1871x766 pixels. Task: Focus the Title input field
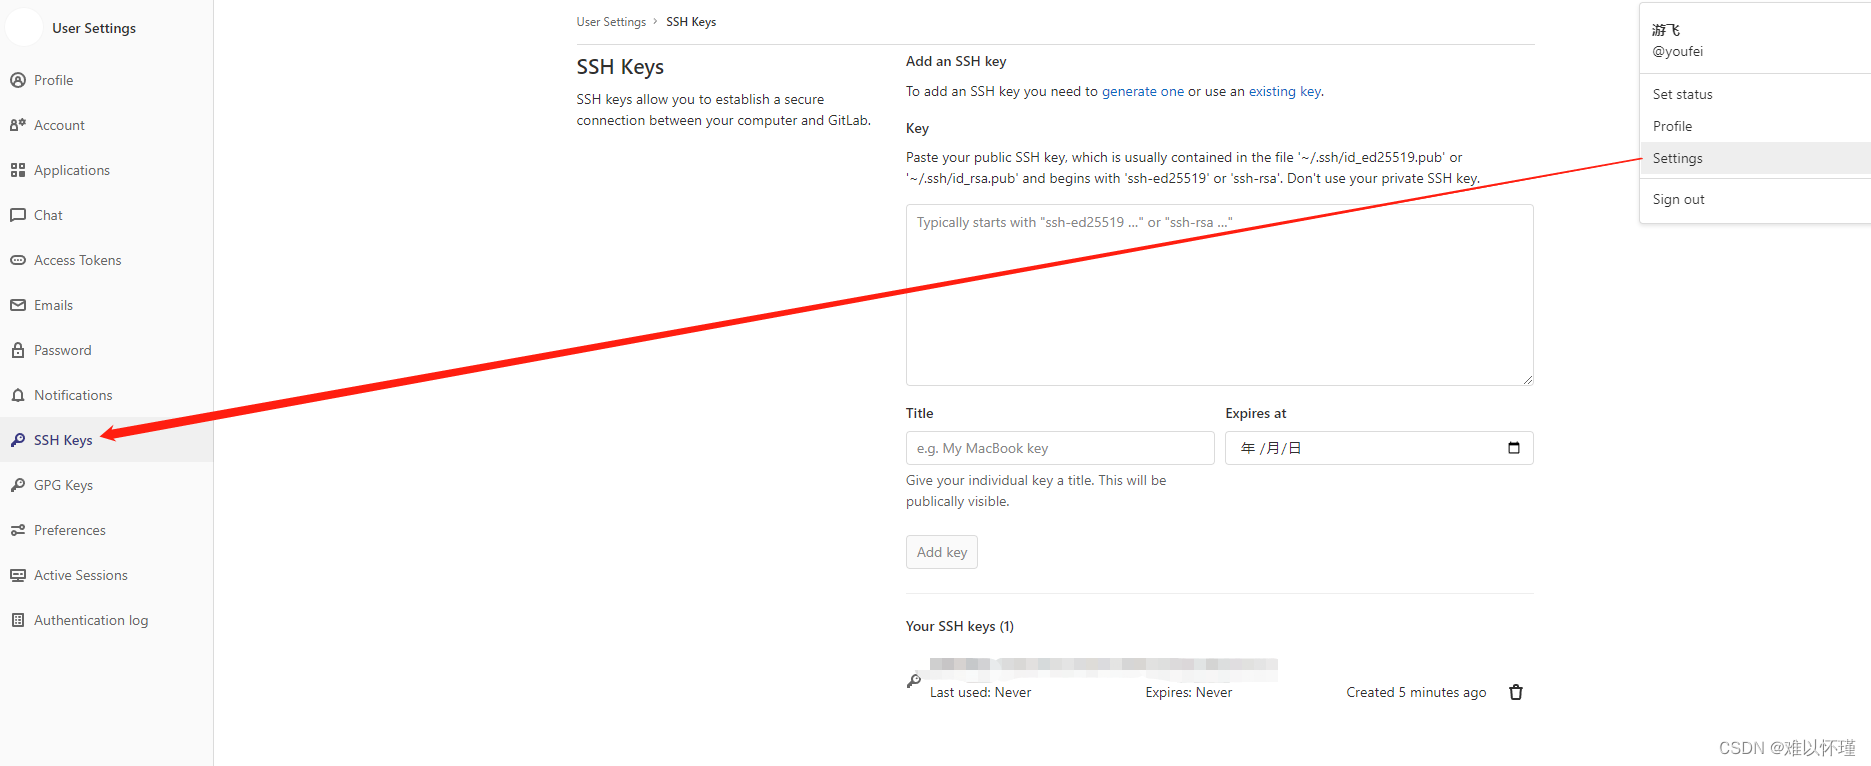tap(1060, 448)
